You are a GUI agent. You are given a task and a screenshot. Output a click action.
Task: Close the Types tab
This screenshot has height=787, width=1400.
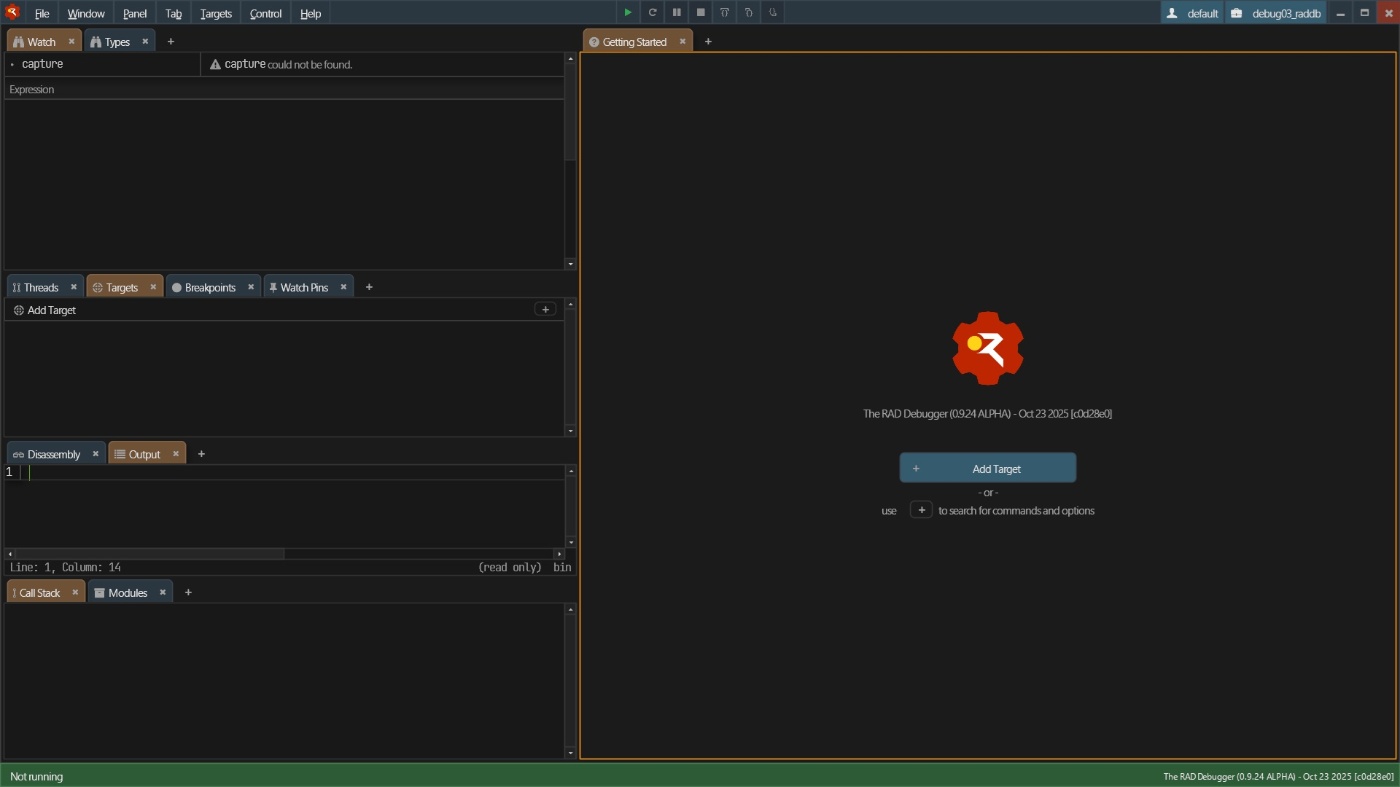[145, 41]
